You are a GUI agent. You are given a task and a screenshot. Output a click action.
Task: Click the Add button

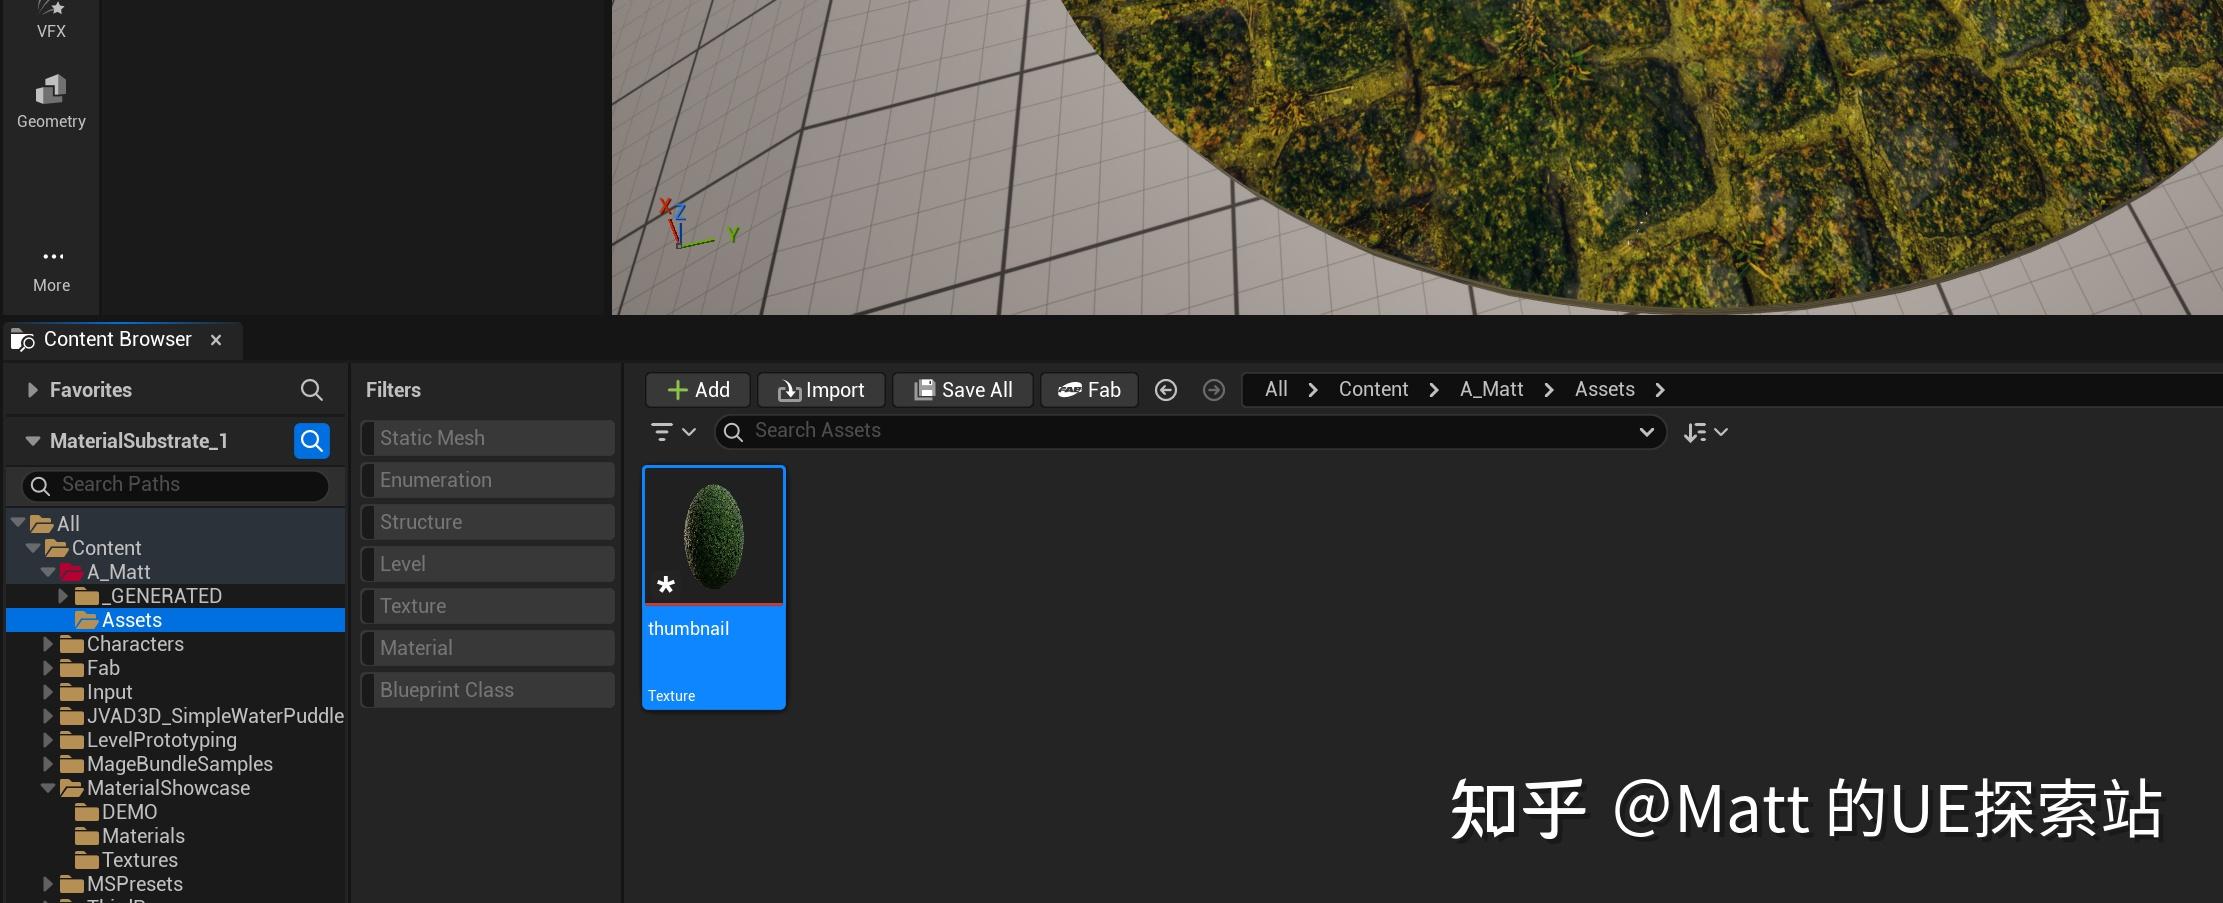(697, 390)
